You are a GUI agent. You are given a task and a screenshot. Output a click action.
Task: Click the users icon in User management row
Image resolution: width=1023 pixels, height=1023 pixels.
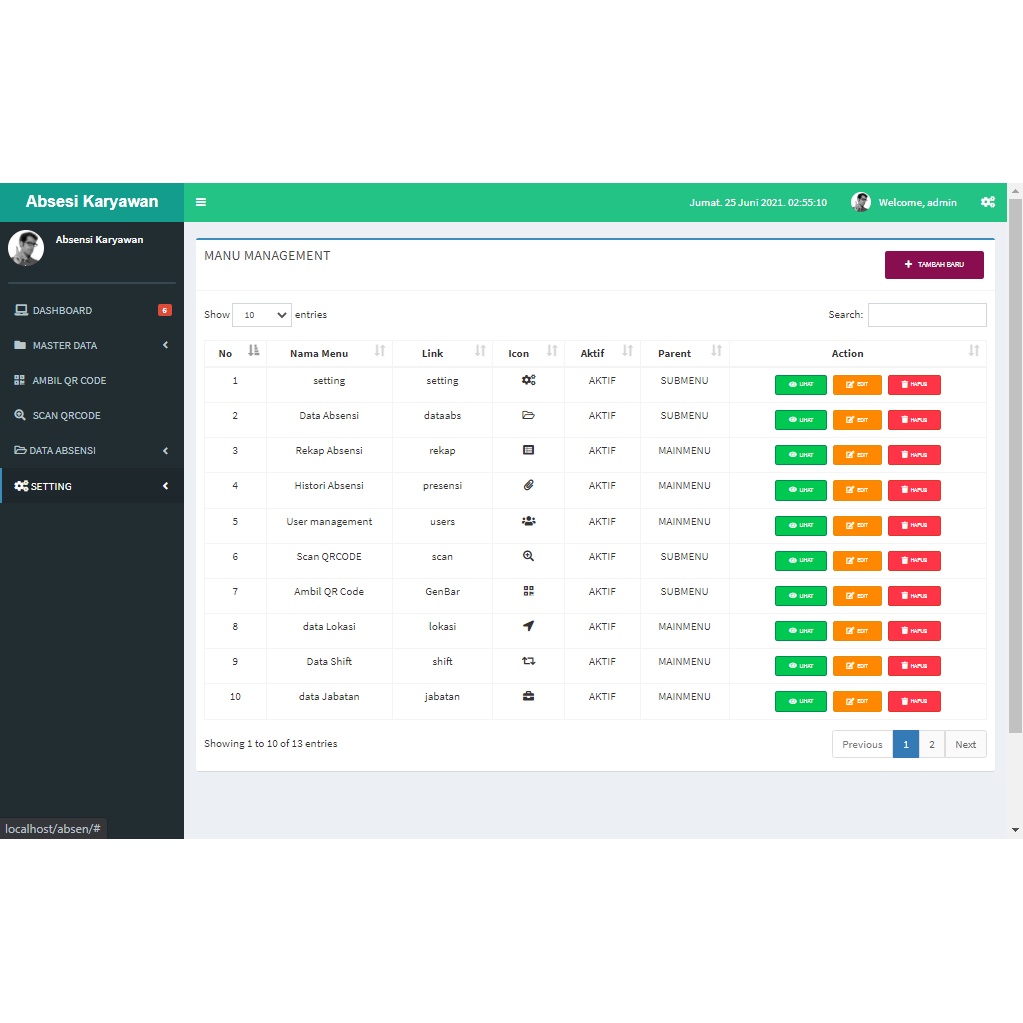528,521
